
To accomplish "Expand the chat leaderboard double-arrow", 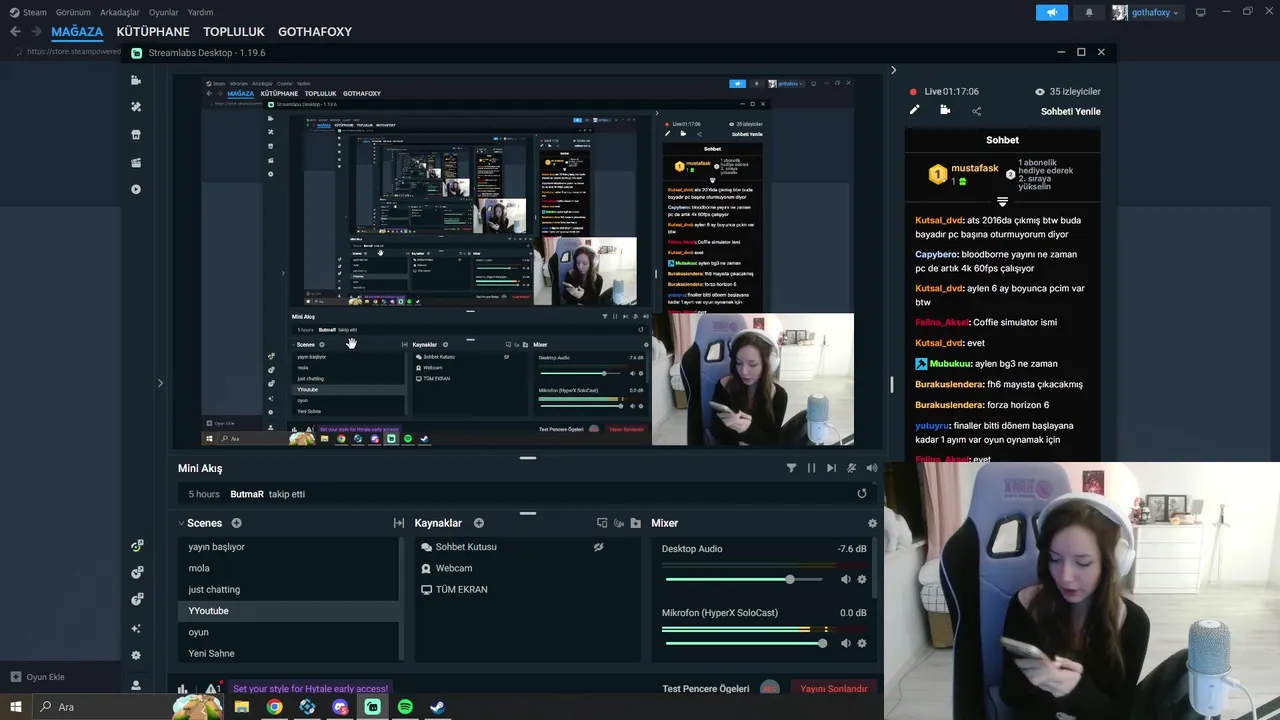I will click(1002, 202).
